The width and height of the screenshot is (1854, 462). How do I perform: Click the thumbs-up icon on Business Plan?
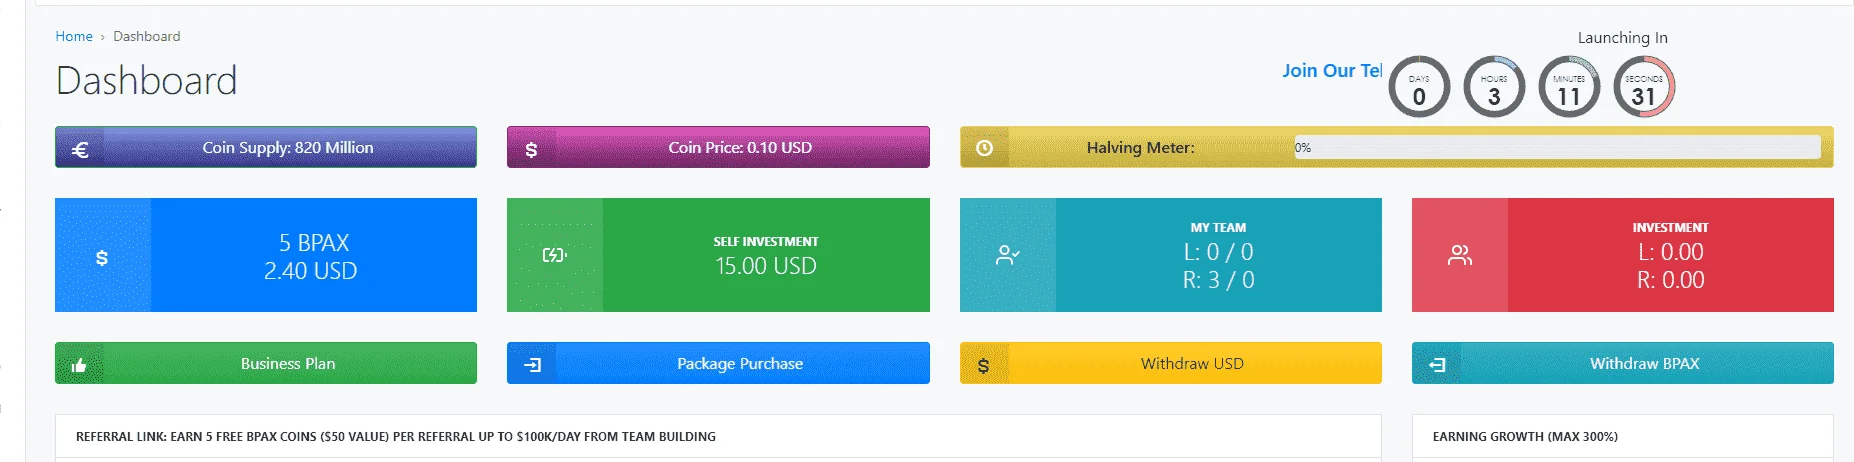tap(79, 365)
